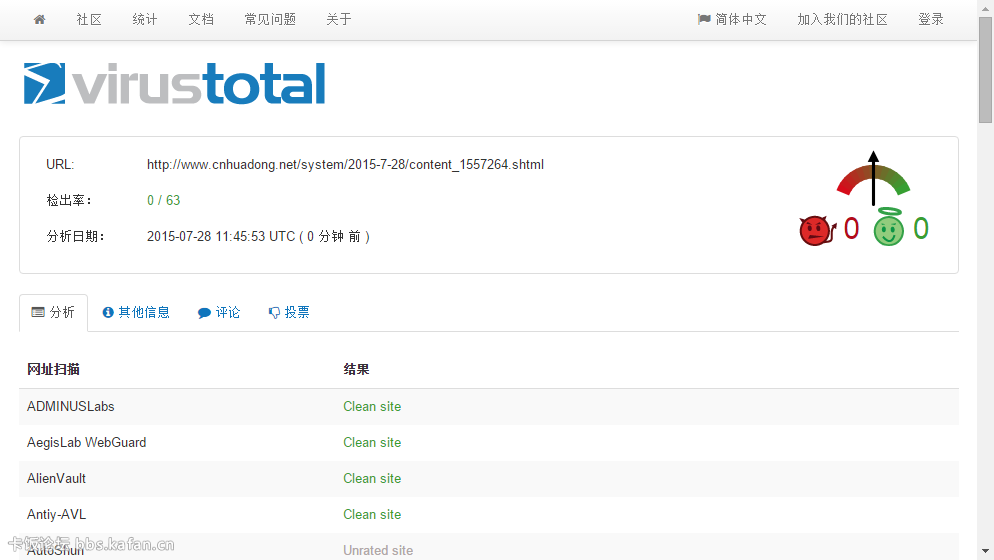Image resolution: width=994 pixels, height=560 pixels.
Task: Click the scanned URL text
Action: [345, 165]
